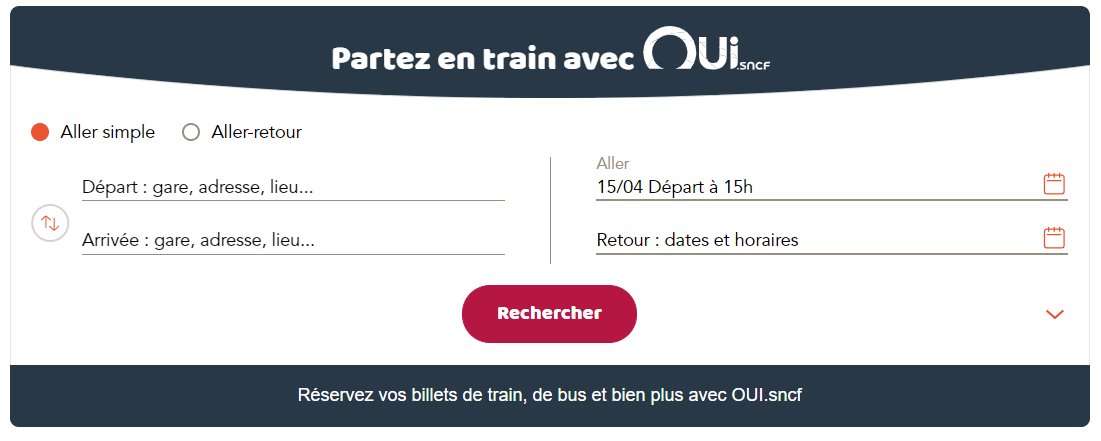1101x441 pixels.
Task: Click the sncf text in the logo
Action: (755, 67)
